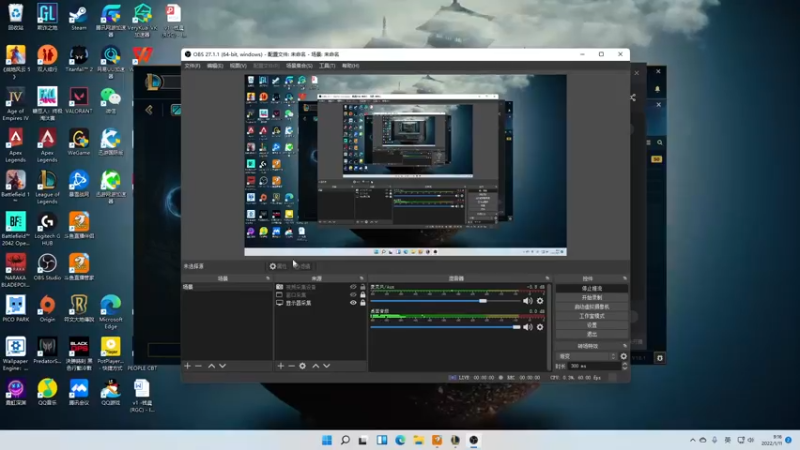Move selected source up in Sources list

(x=316, y=366)
